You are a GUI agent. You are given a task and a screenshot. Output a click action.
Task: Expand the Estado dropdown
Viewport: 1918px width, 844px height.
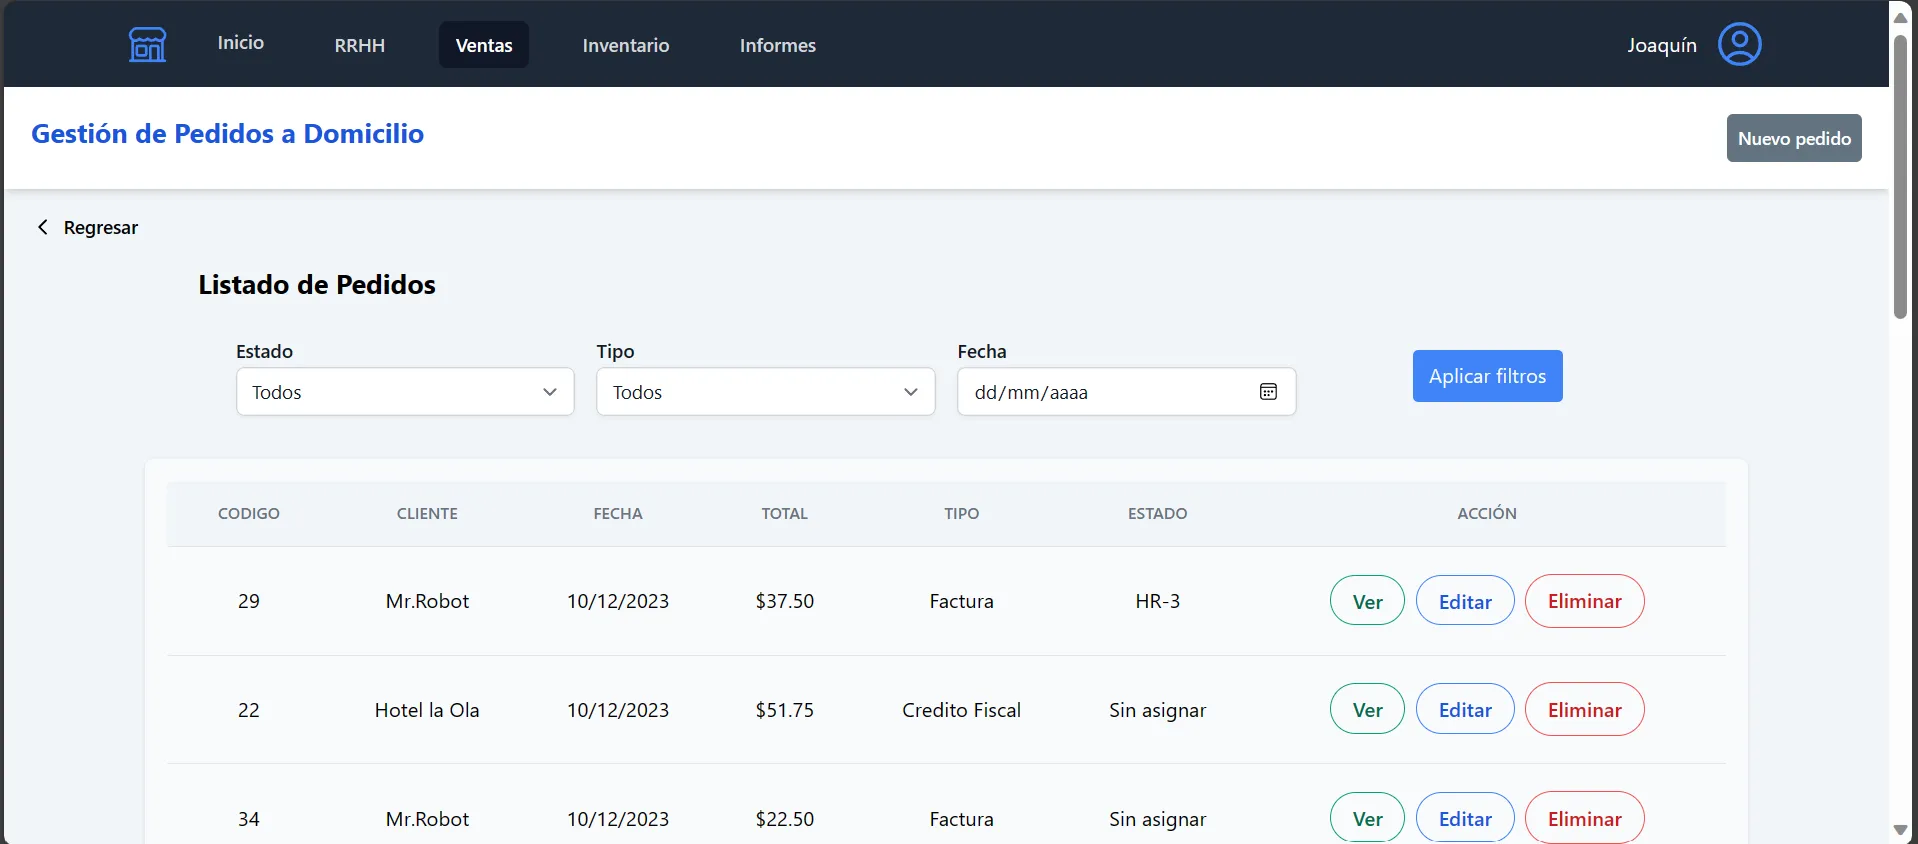pyautogui.click(x=405, y=392)
